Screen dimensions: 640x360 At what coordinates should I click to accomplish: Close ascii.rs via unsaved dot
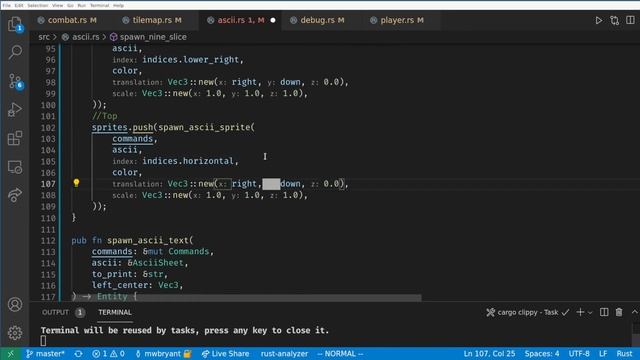coord(273,20)
